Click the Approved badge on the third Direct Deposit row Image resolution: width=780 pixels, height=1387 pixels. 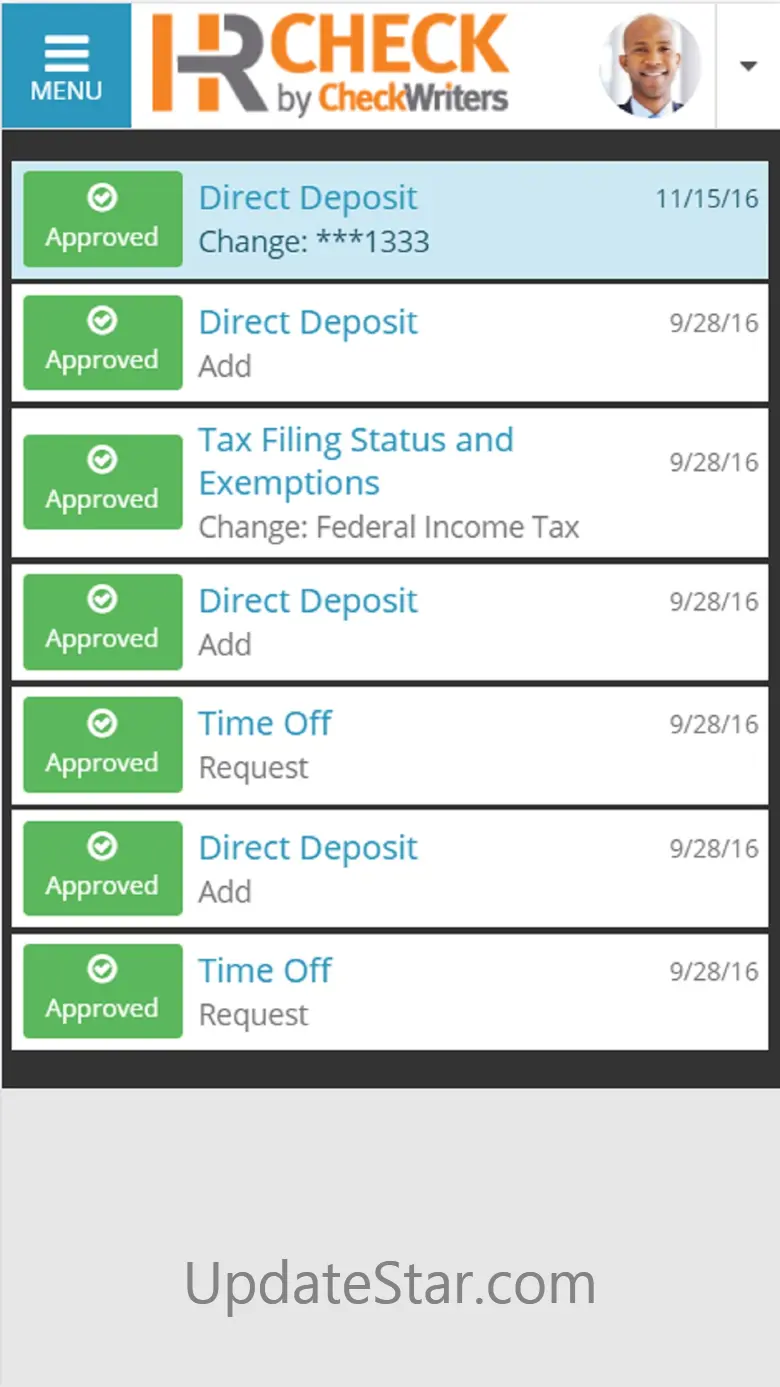point(102,621)
